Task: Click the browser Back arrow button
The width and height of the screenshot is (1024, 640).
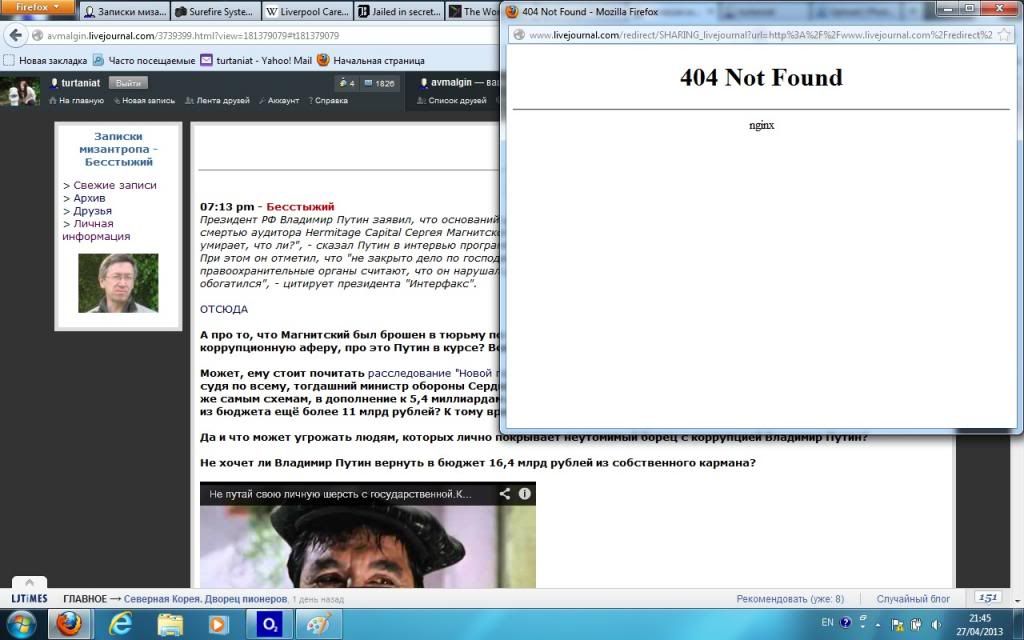Action: coord(15,35)
